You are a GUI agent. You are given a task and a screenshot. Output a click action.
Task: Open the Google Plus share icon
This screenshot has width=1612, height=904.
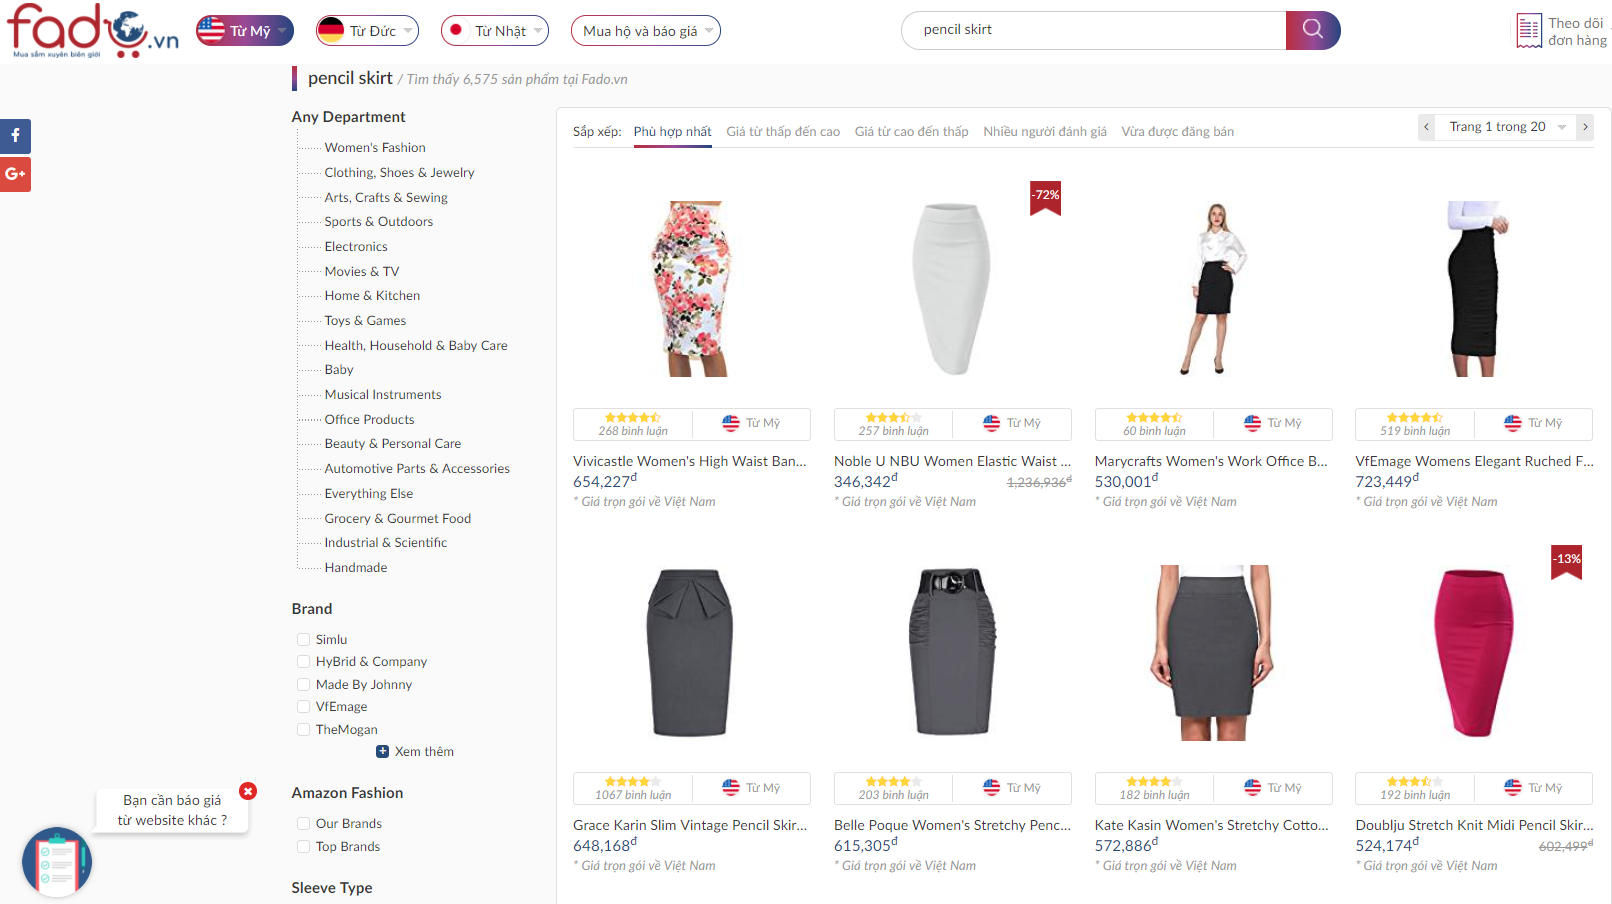tap(15, 174)
